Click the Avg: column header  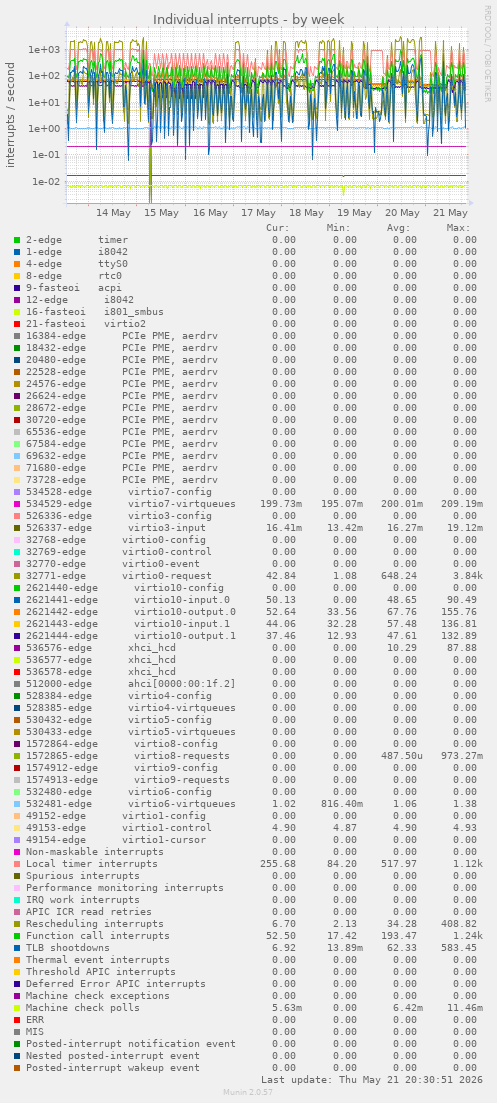tap(399, 228)
